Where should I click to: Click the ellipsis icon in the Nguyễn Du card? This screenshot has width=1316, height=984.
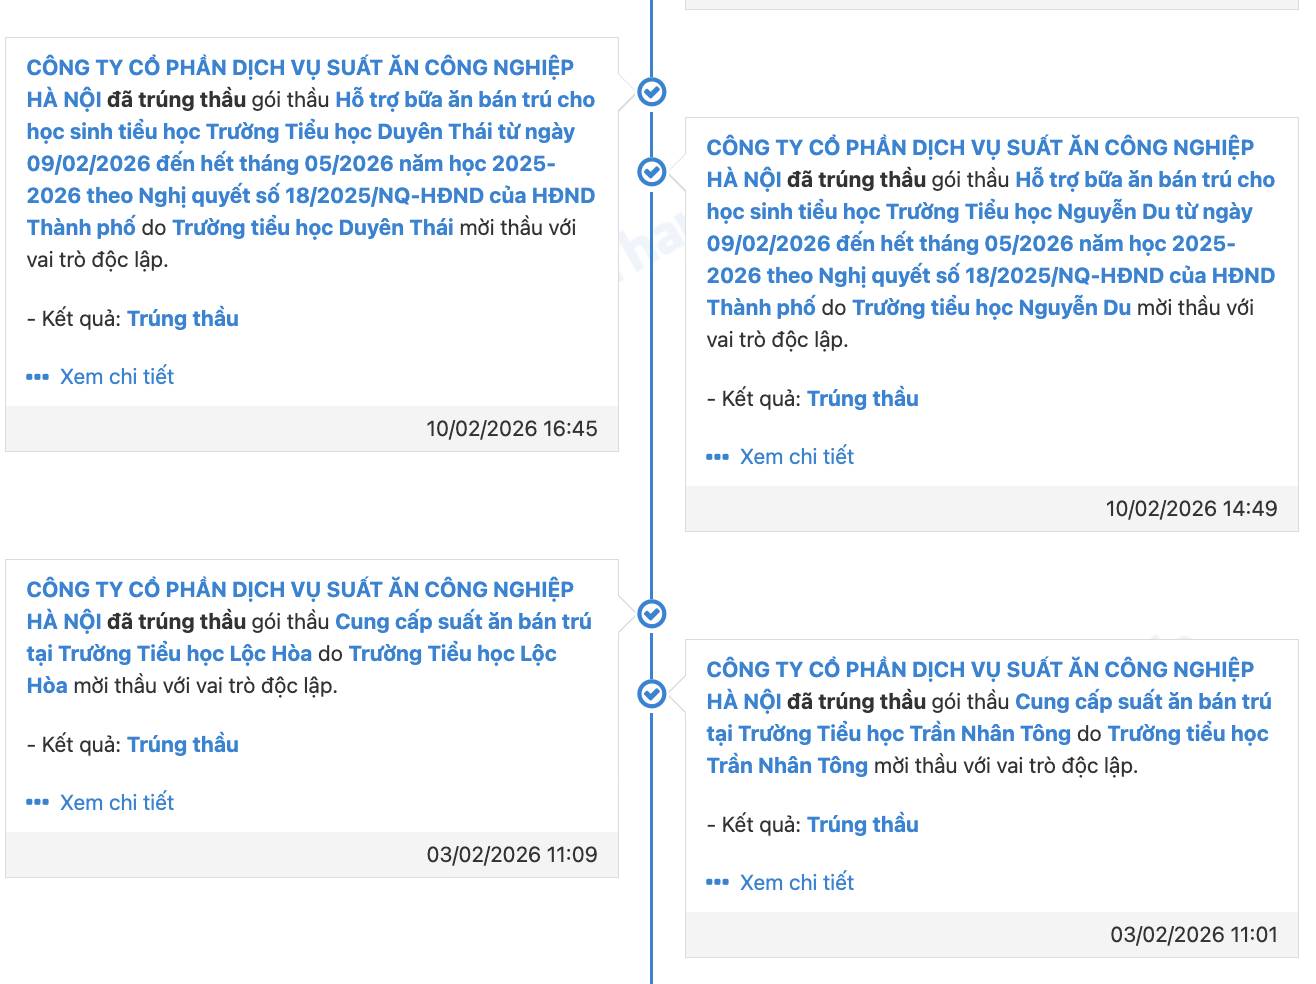(717, 457)
